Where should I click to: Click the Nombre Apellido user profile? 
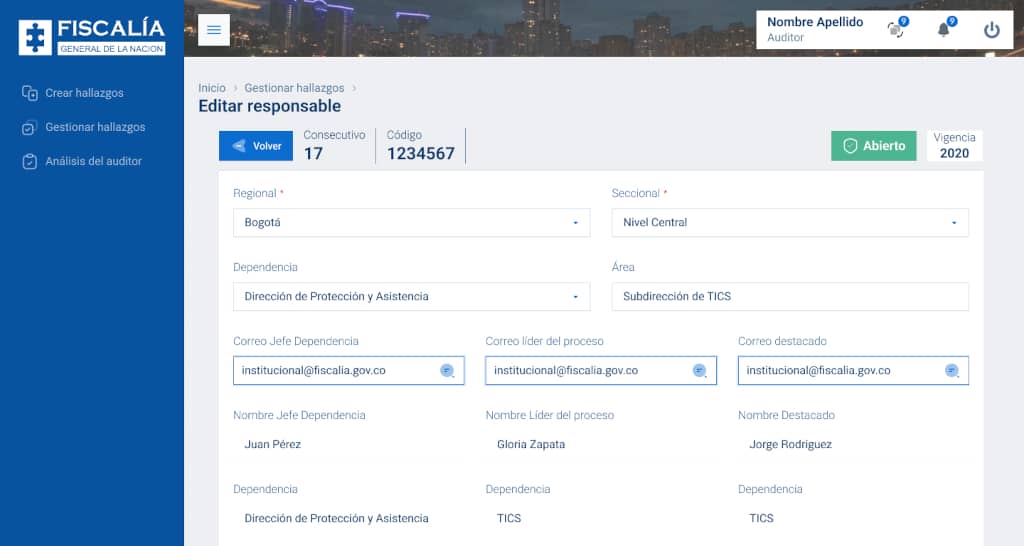point(814,29)
